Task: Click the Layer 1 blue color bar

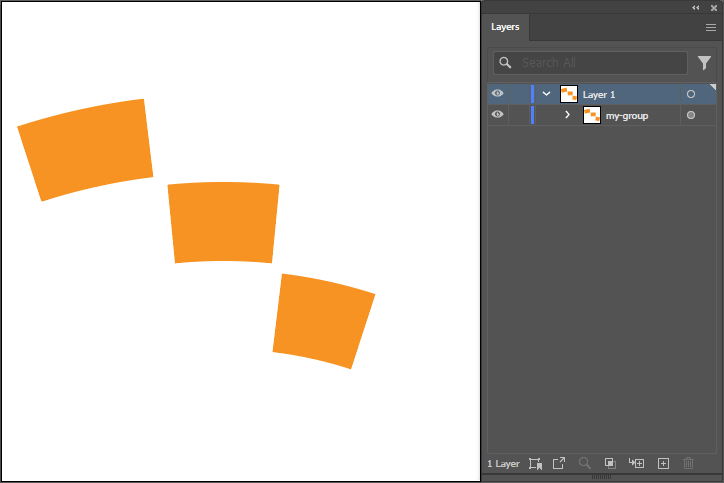Action: [x=532, y=94]
